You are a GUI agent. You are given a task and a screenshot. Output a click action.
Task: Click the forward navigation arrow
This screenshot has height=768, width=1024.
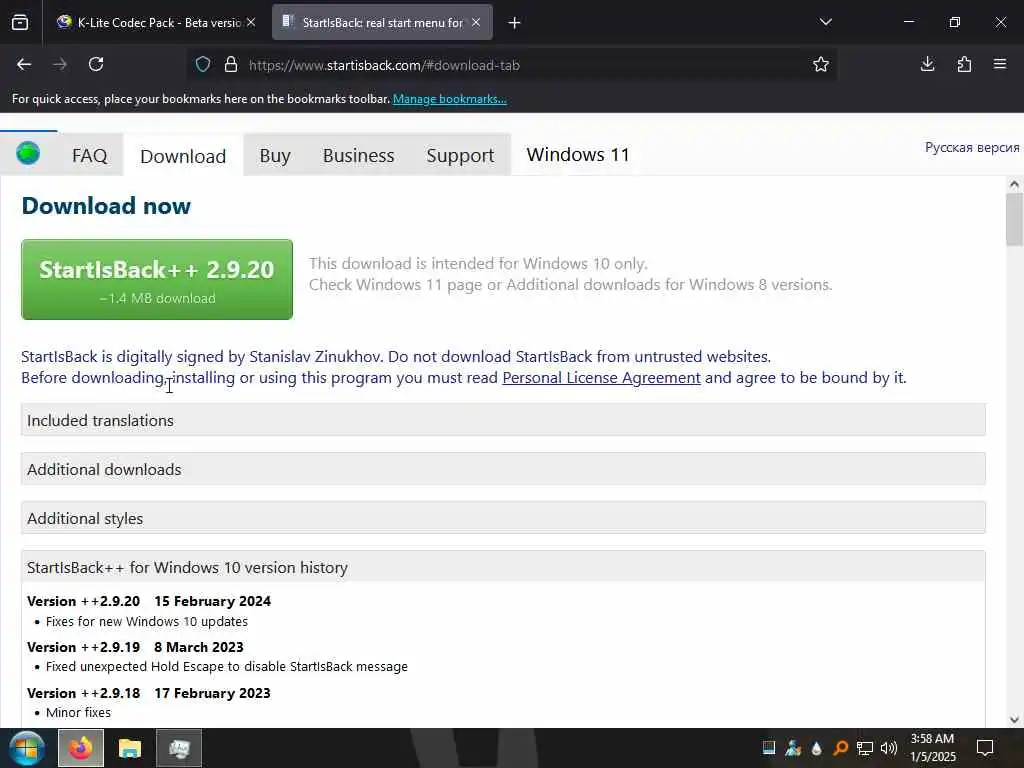coord(60,64)
